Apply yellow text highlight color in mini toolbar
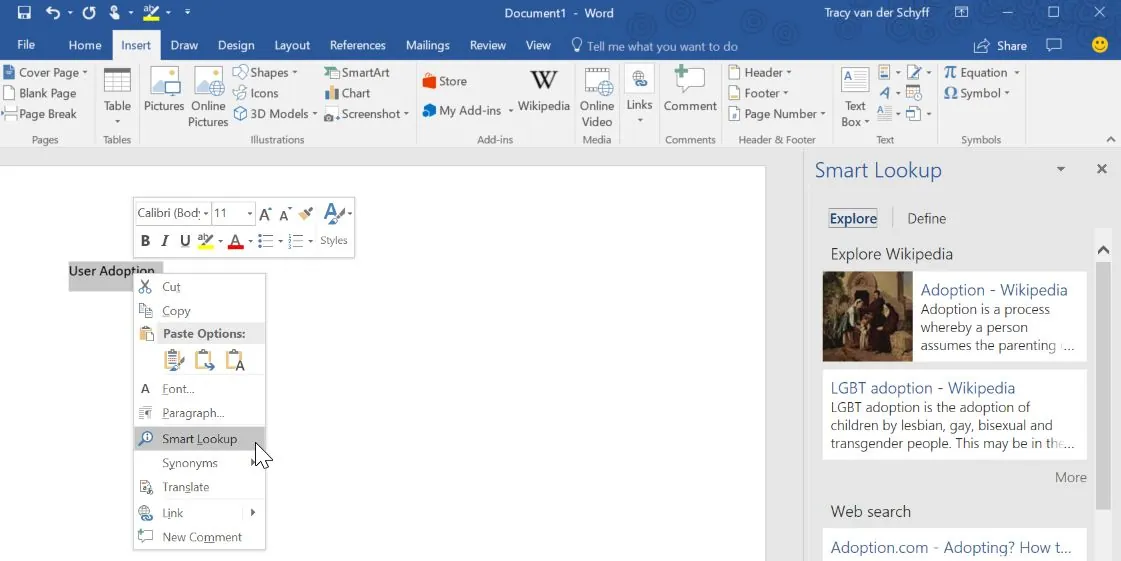Screen dimensions: 1121x561 (205, 241)
